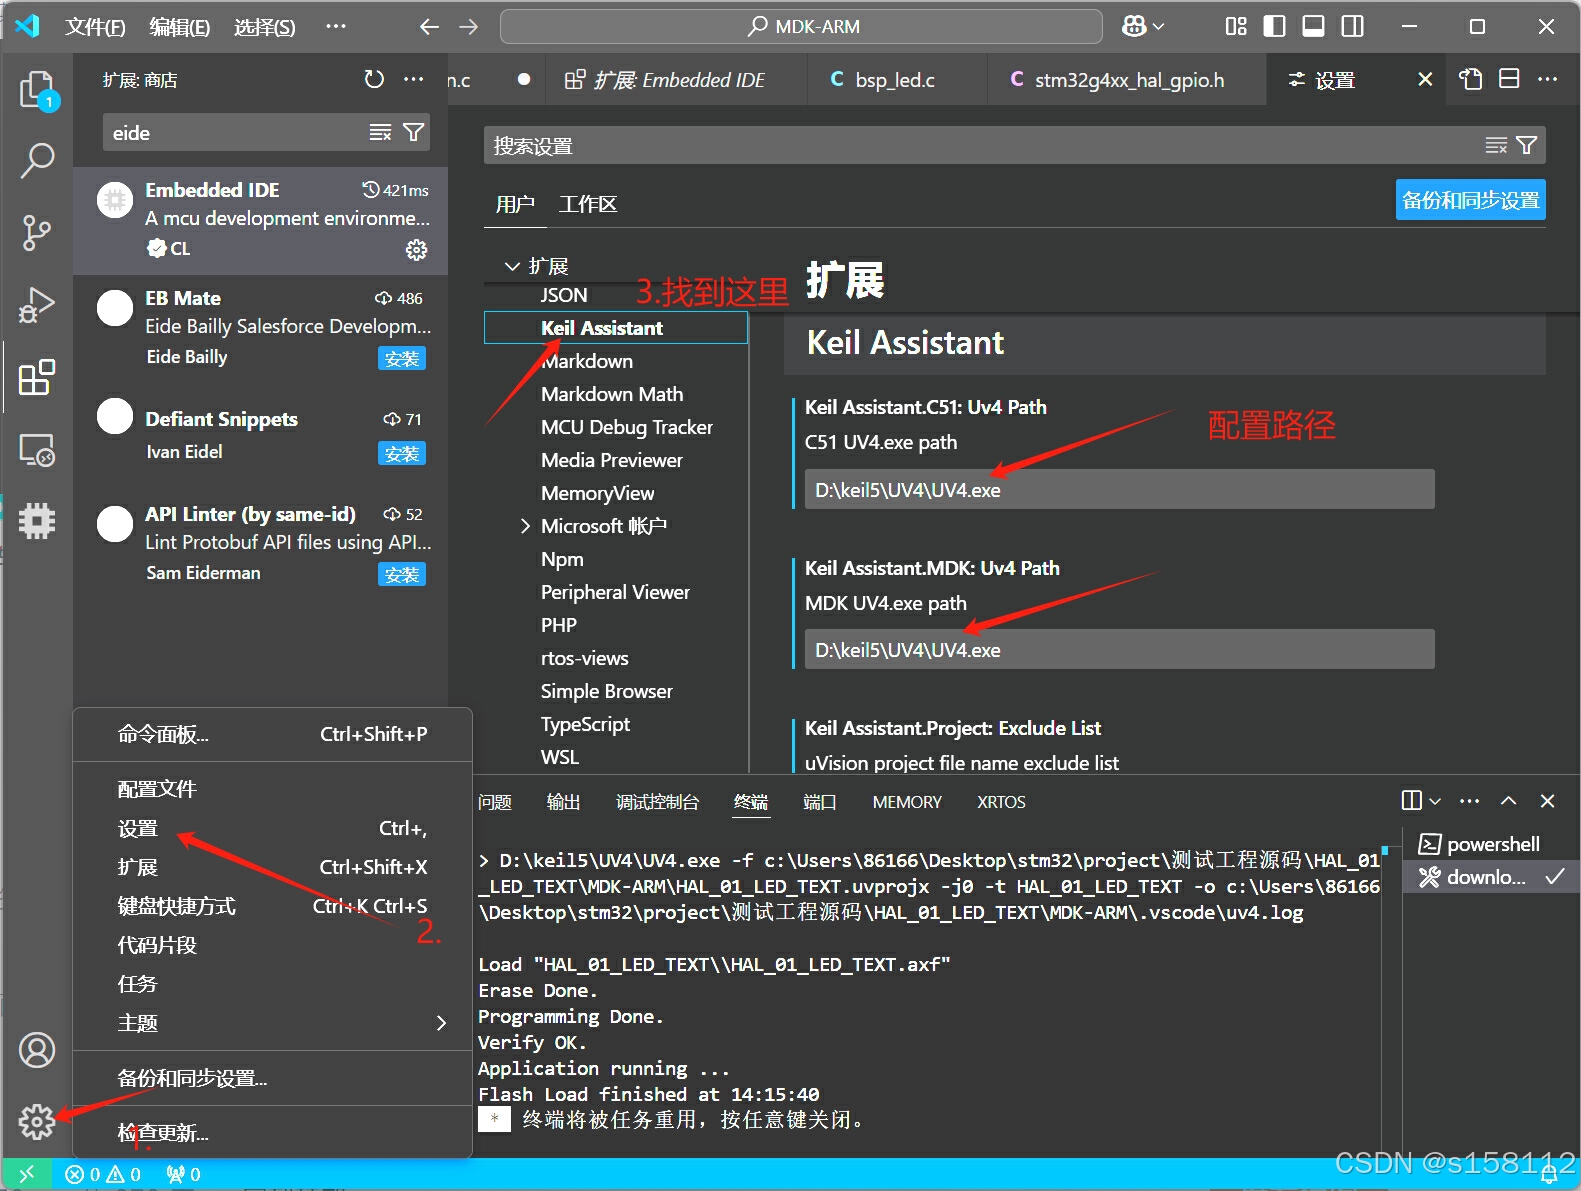Select the 工作区 settings scope tab
Image resolution: width=1581 pixels, height=1191 pixels.
pos(588,204)
